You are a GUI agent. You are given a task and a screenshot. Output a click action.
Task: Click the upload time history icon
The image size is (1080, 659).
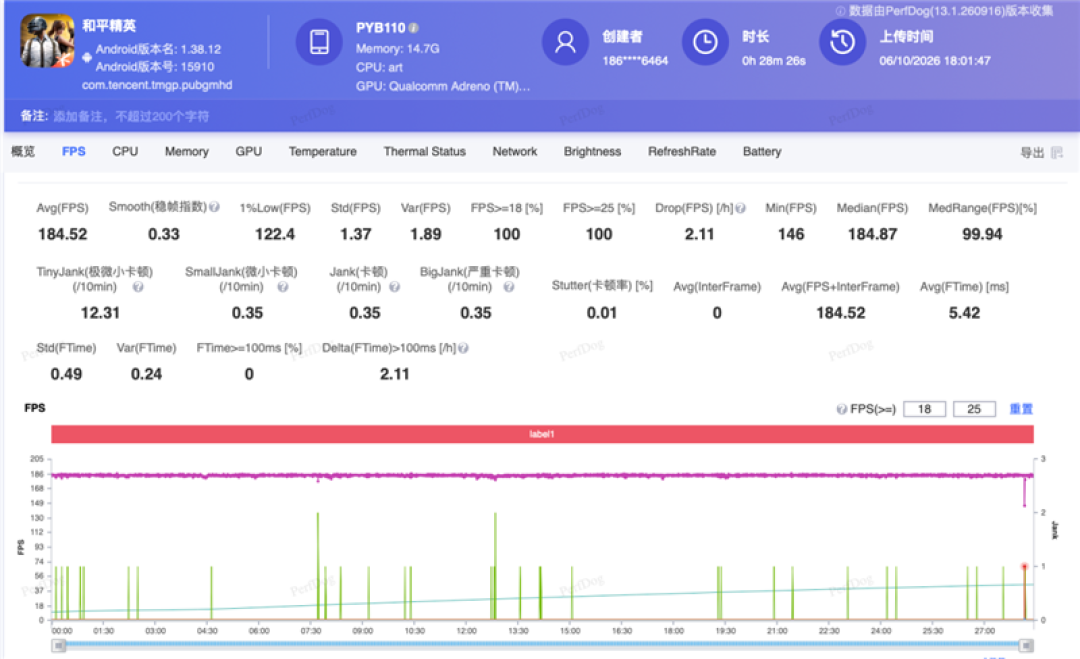point(842,42)
